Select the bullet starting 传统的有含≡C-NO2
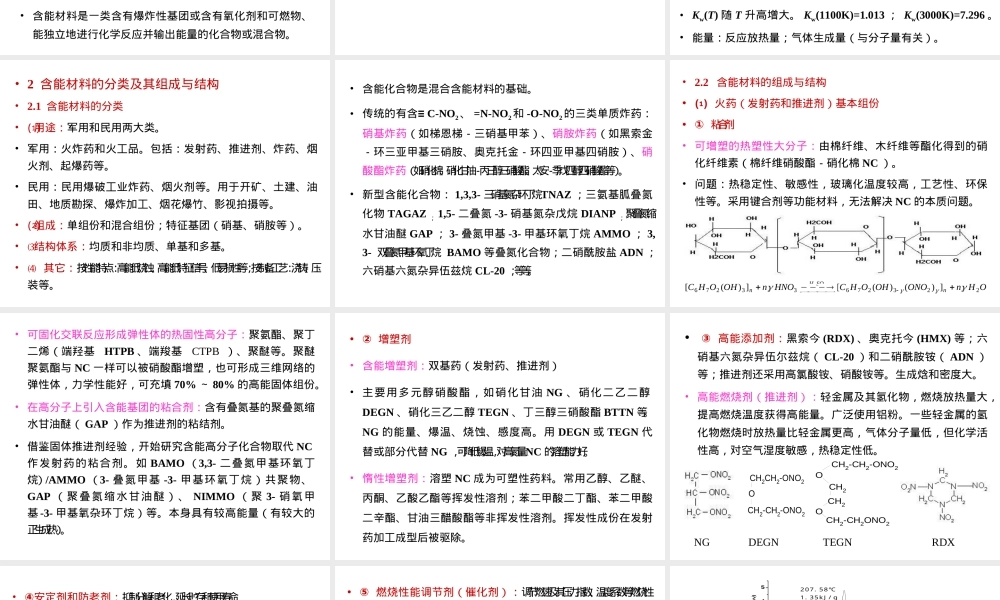Screen dimensions: 1000x600 point(508,142)
